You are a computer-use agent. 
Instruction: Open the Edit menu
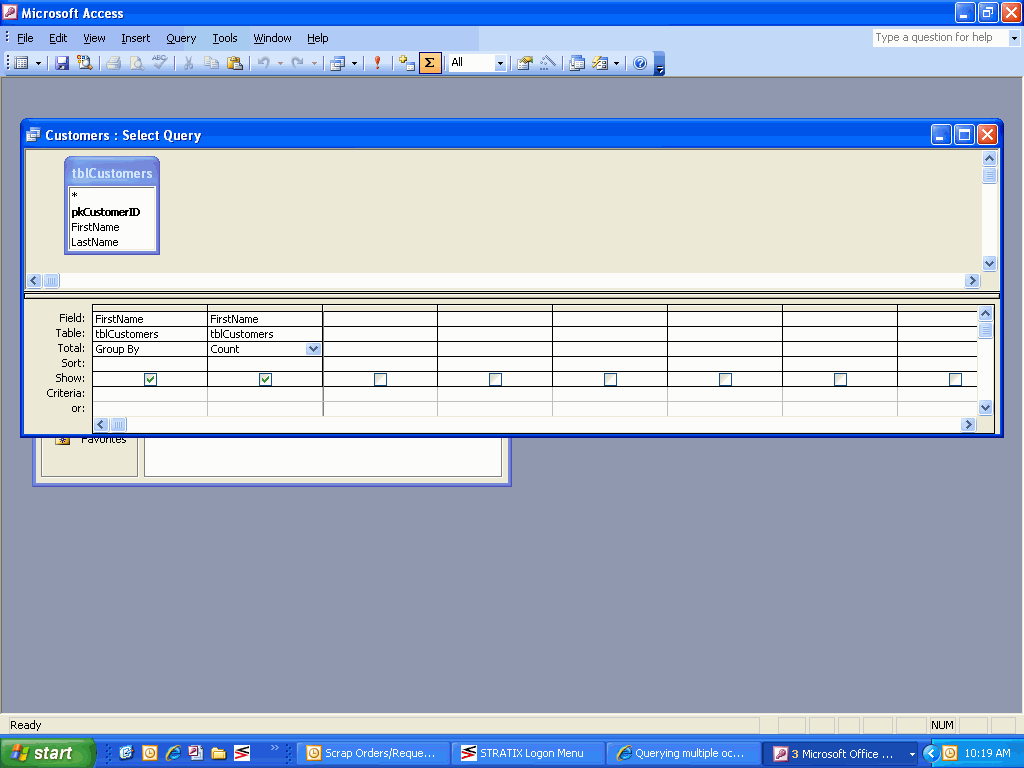click(x=58, y=38)
